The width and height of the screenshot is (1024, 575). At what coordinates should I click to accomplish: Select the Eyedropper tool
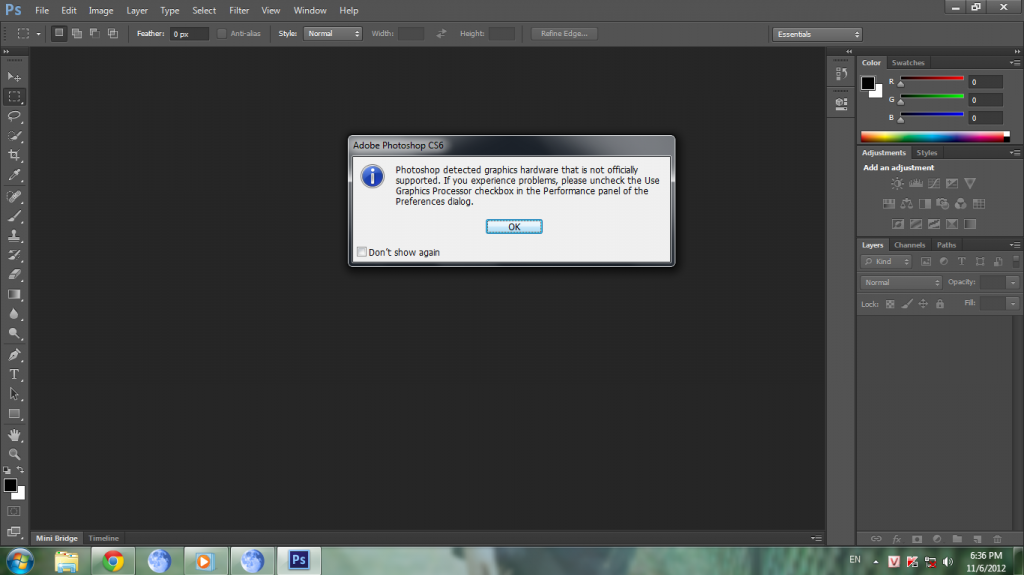[x=14, y=175]
